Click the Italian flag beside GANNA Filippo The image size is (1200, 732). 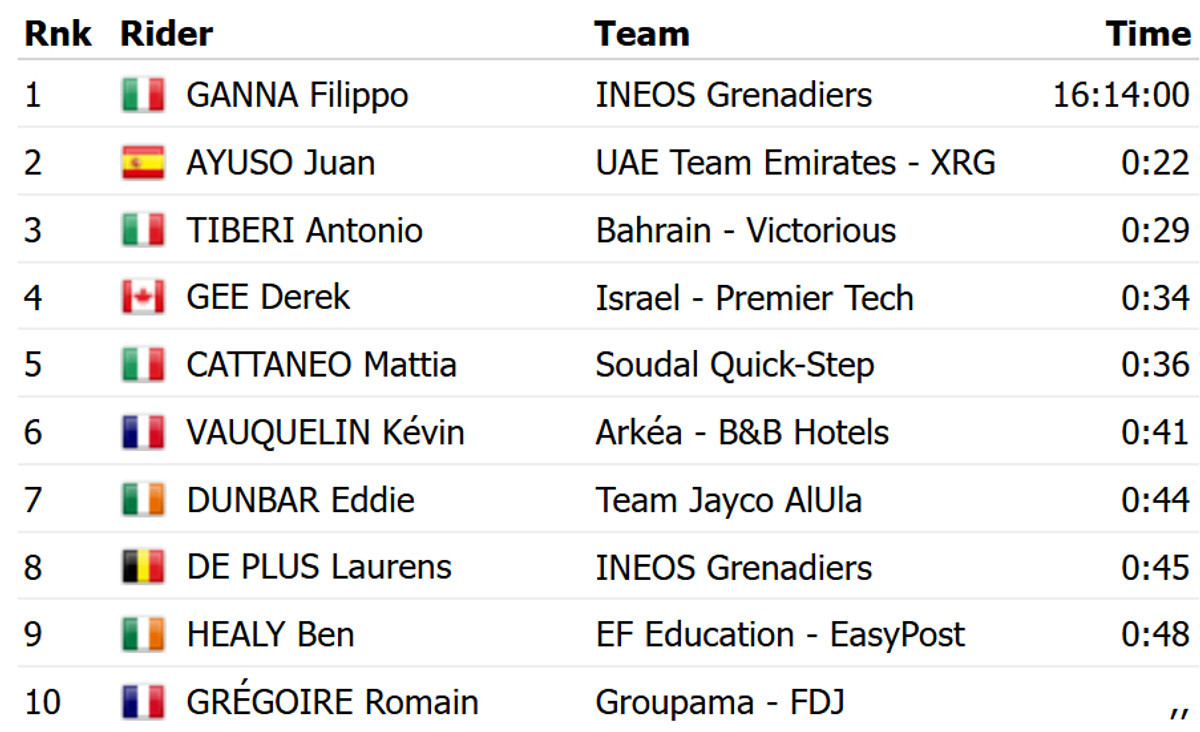(143, 95)
